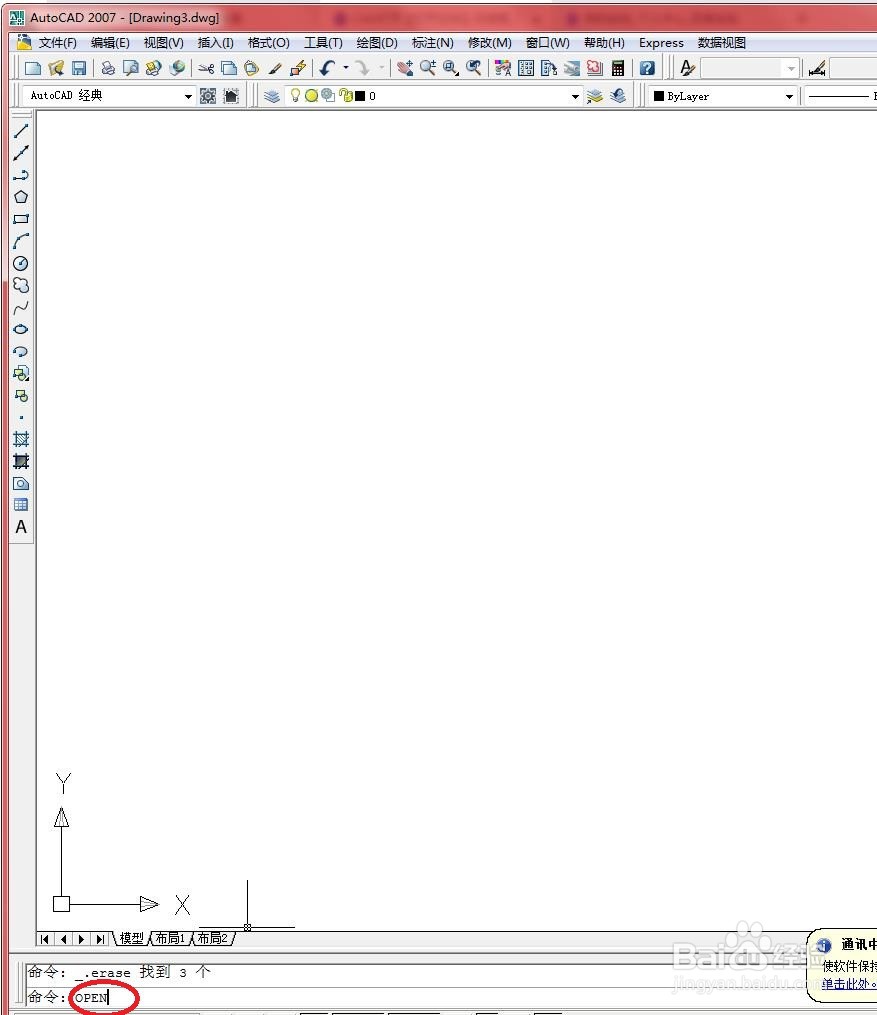Click the Zoom Window icon
Viewport: 877px width, 1015px height.
(451, 68)
